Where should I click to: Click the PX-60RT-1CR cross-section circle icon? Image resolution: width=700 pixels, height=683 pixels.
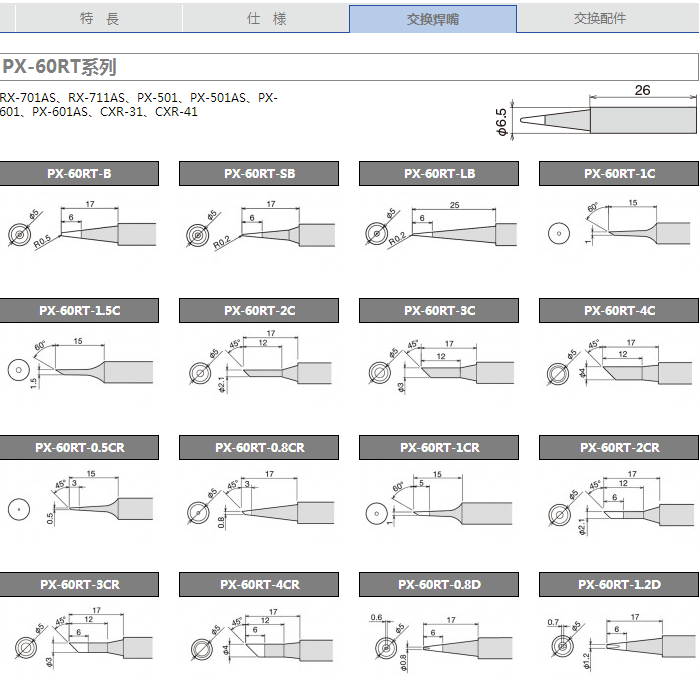point(377,513)
